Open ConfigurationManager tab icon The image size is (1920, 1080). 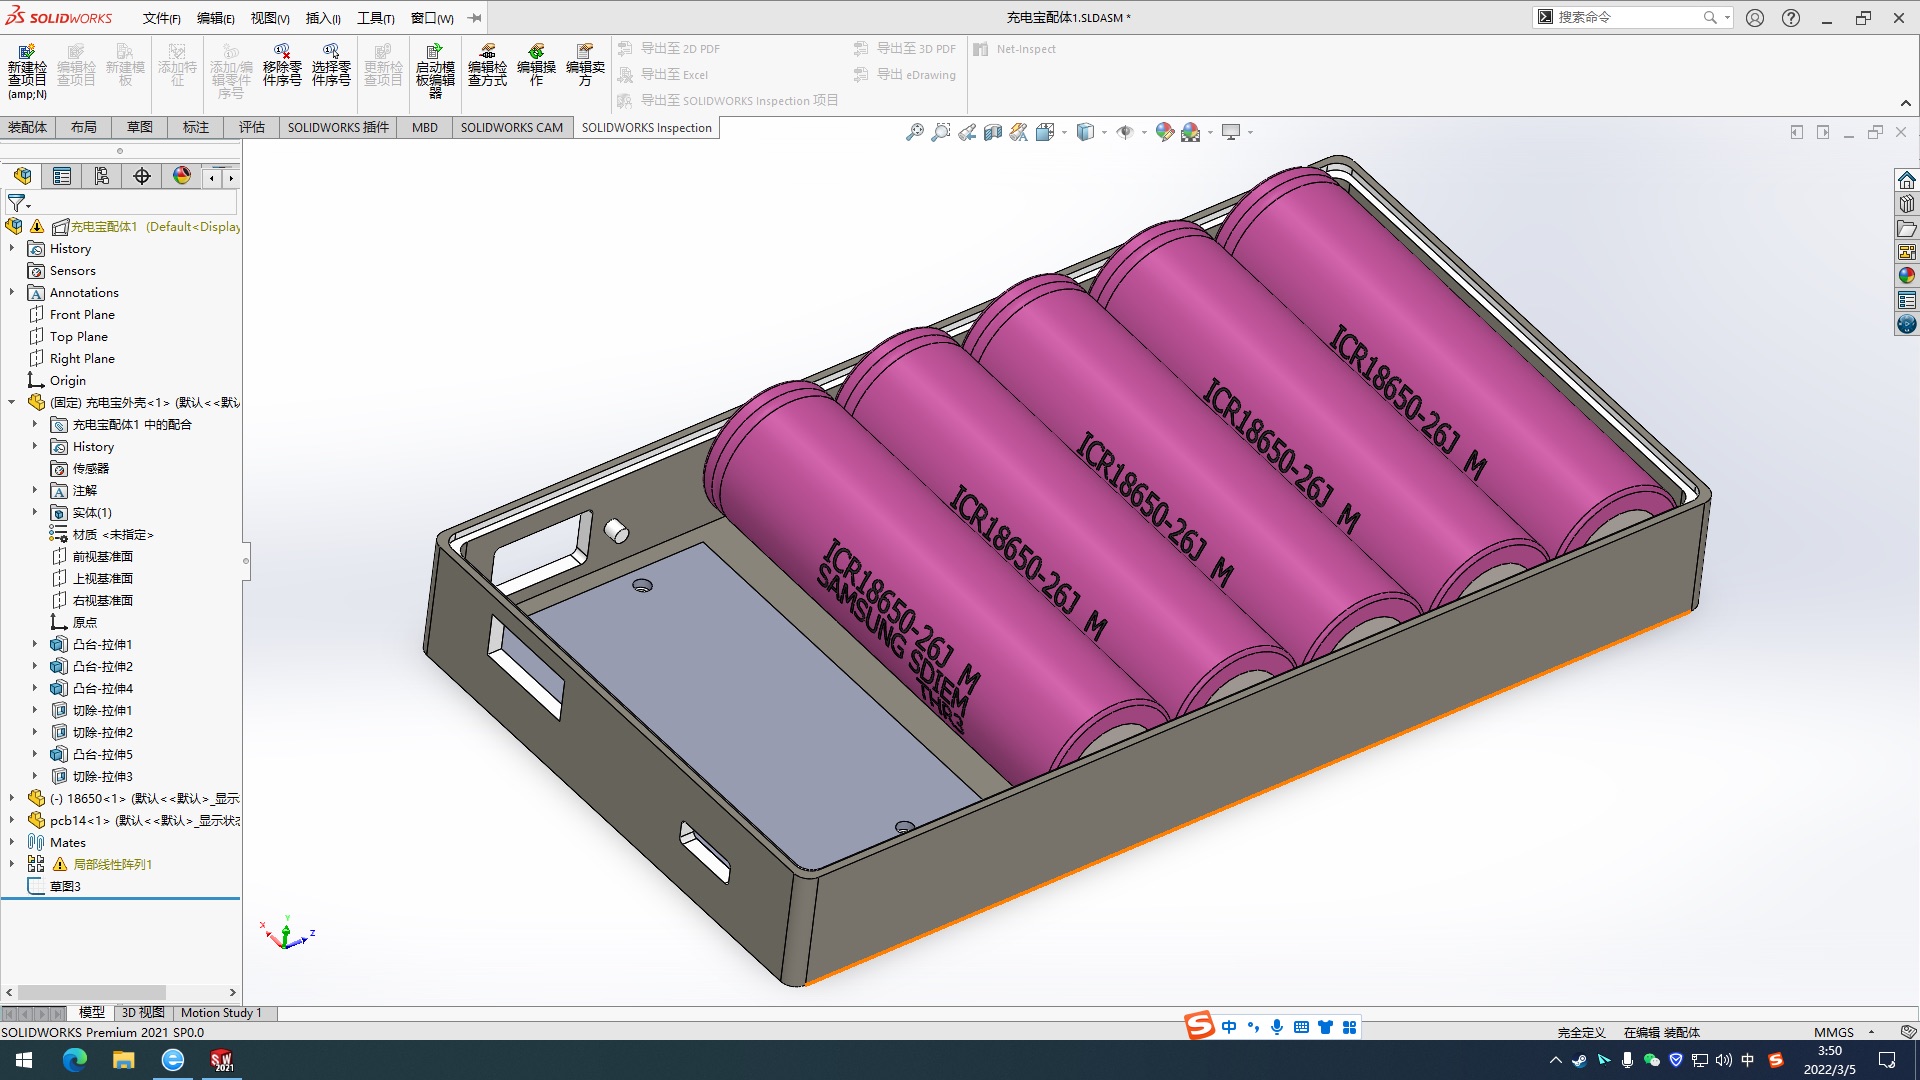[102, 176]
